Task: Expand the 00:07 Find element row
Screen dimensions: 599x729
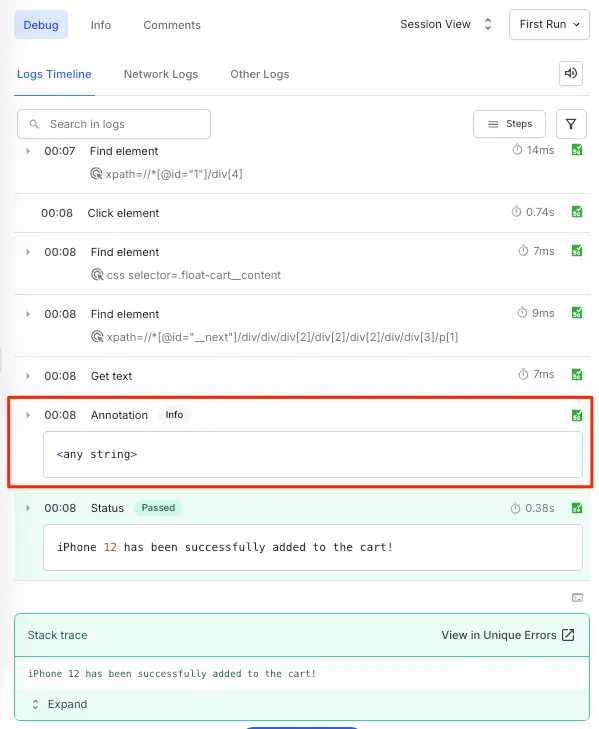Action: [28, 151]
